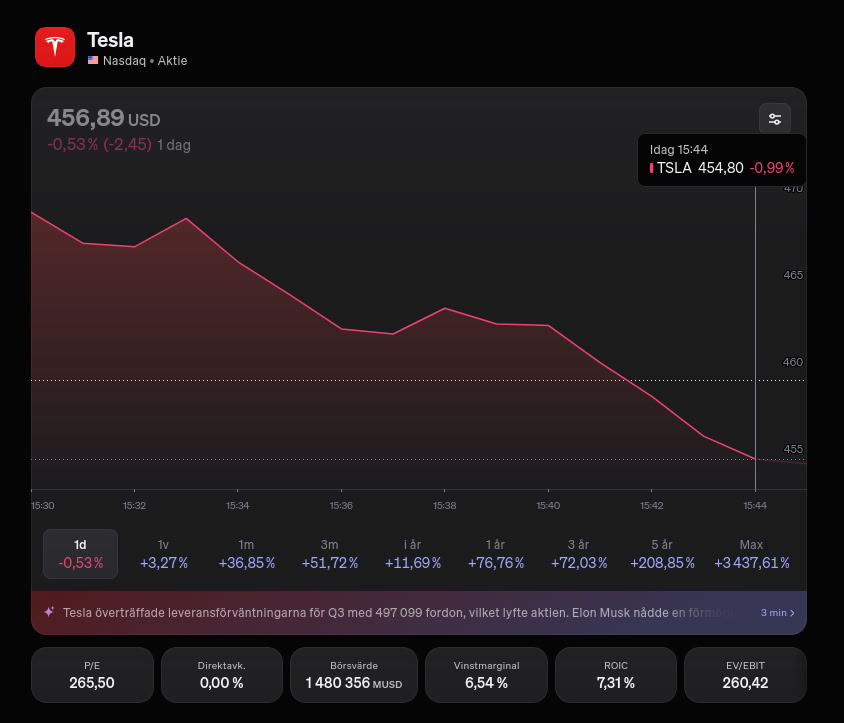Select the 1 år period tab
Image resolution: width=844 pixels, height=723 pixels.
pyautogui.click(x=496, y=554)
